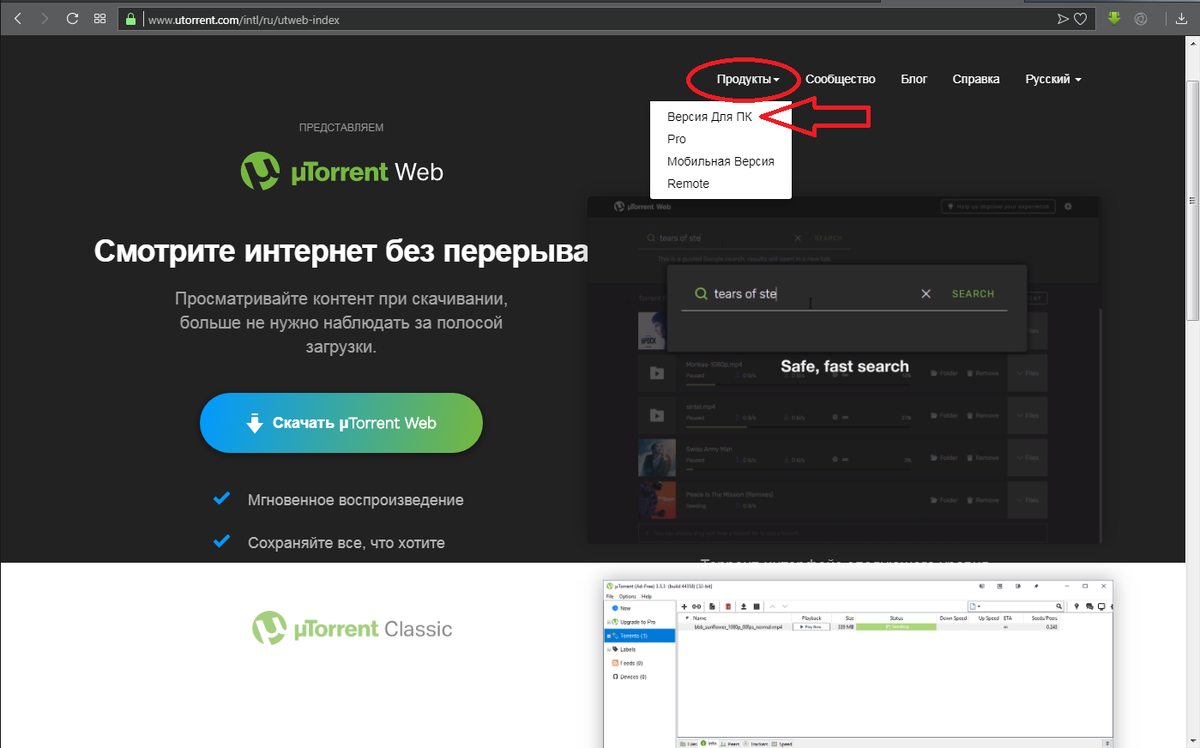
Task: Open Help menu in µTorrent Classic
Action: [646, 597]
